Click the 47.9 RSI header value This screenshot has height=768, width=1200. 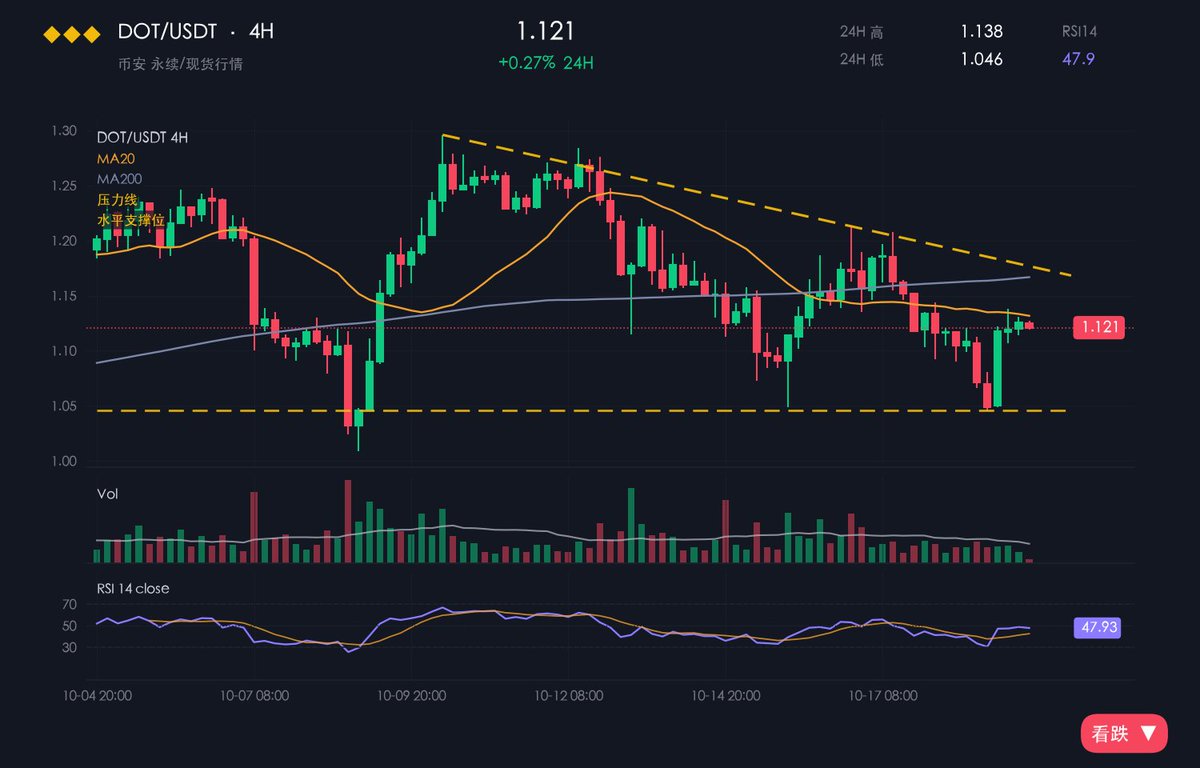coord(1078,59)
